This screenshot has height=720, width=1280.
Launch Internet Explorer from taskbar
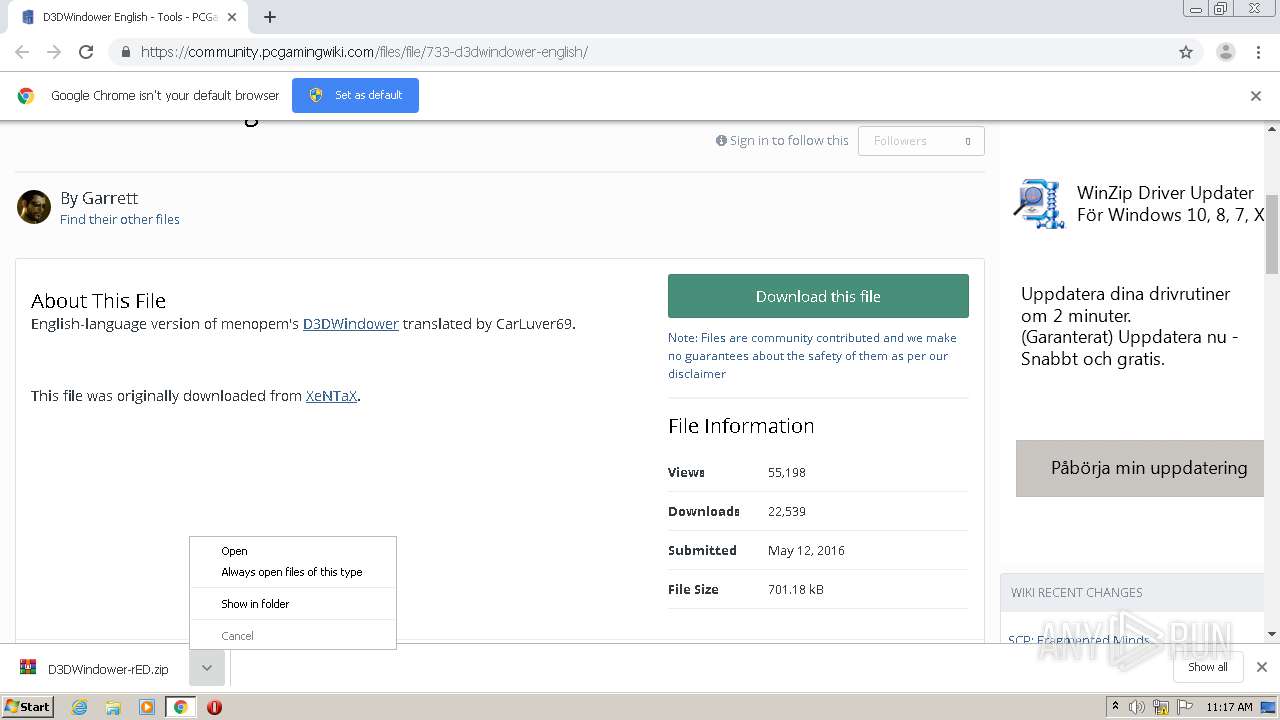pyautogui.click(x=79, y=707)
